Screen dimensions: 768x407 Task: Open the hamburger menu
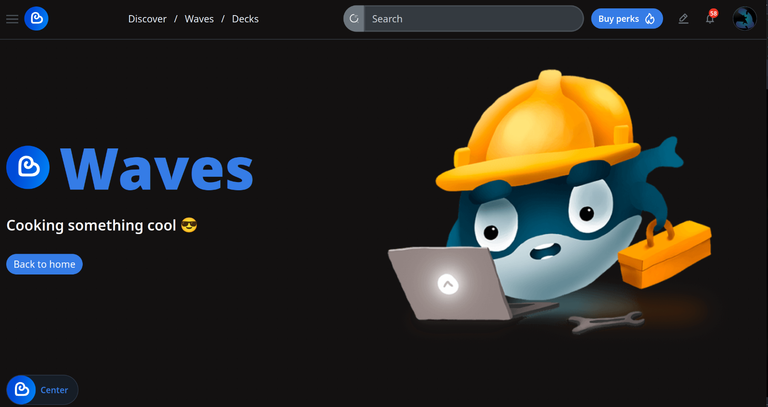pyautogui.click(x=12, y=19)
